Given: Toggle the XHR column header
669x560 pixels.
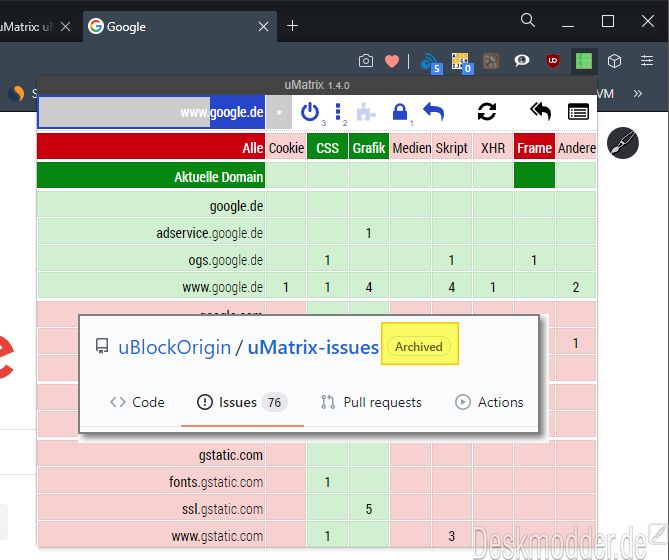Looking at the screenshot, I should tap(493, 146).
